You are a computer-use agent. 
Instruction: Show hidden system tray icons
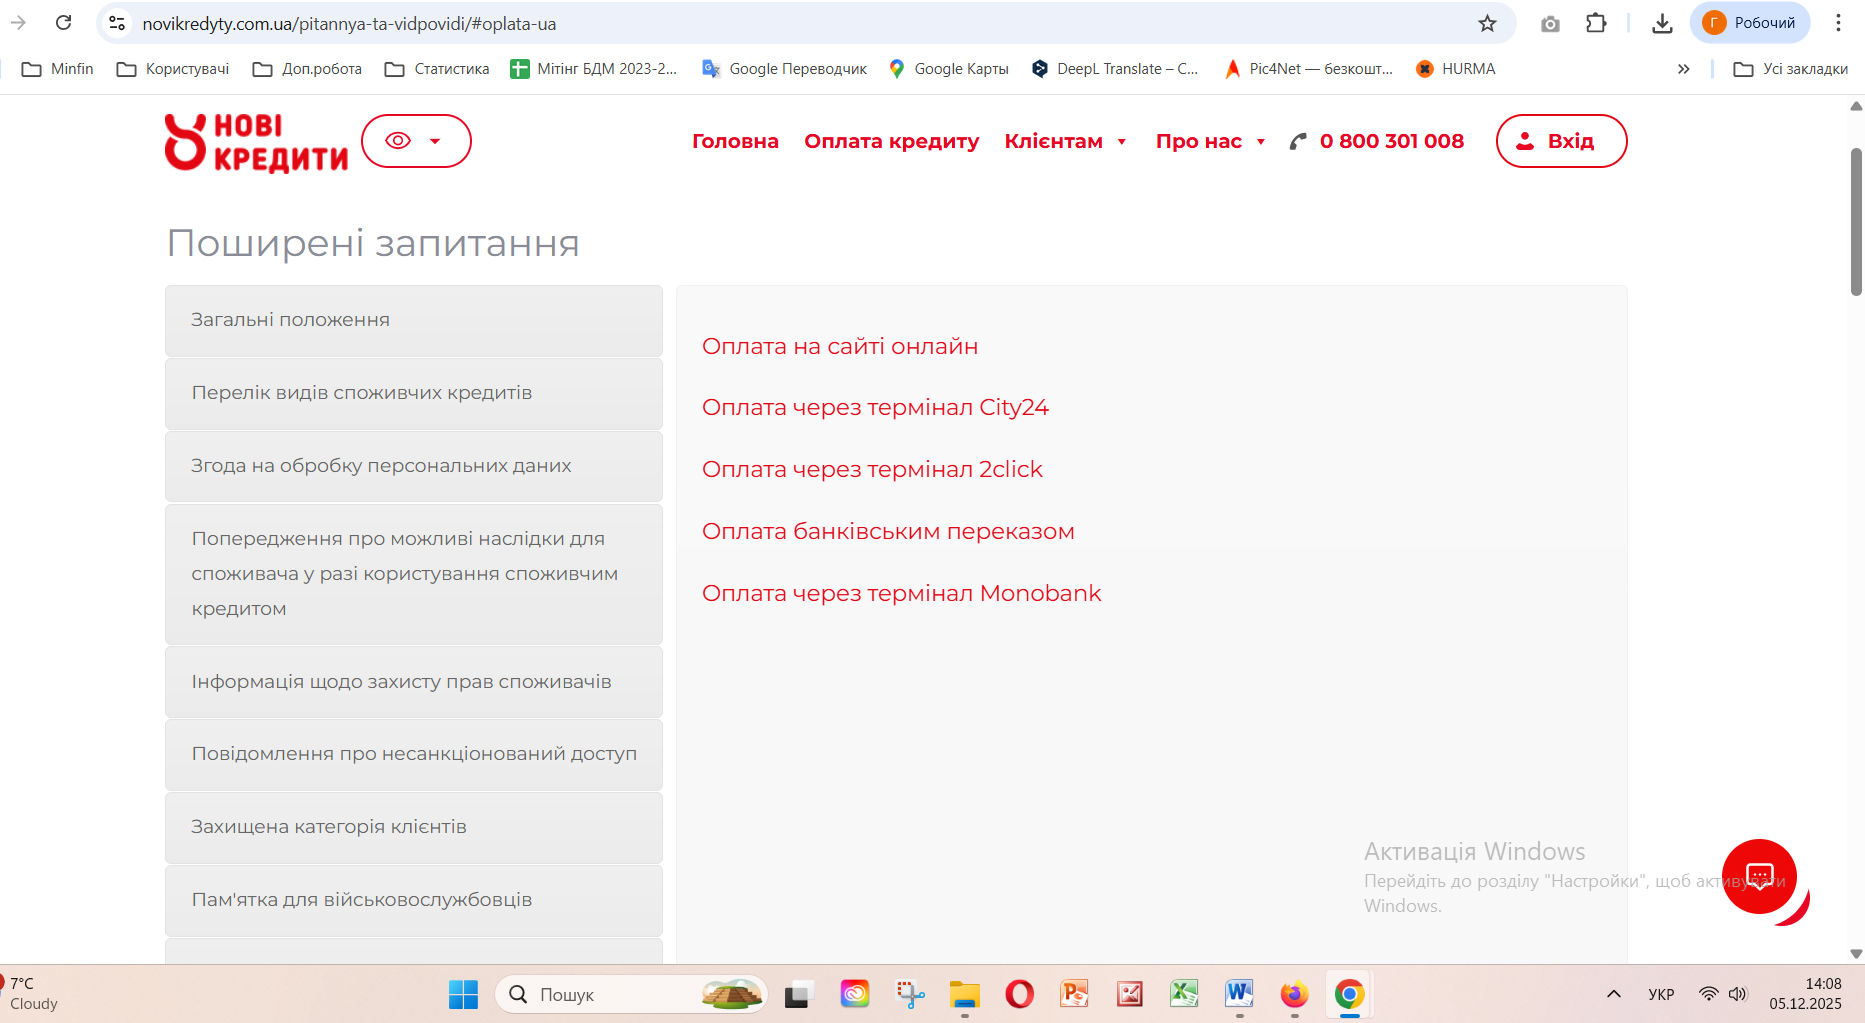(1614, 994)
